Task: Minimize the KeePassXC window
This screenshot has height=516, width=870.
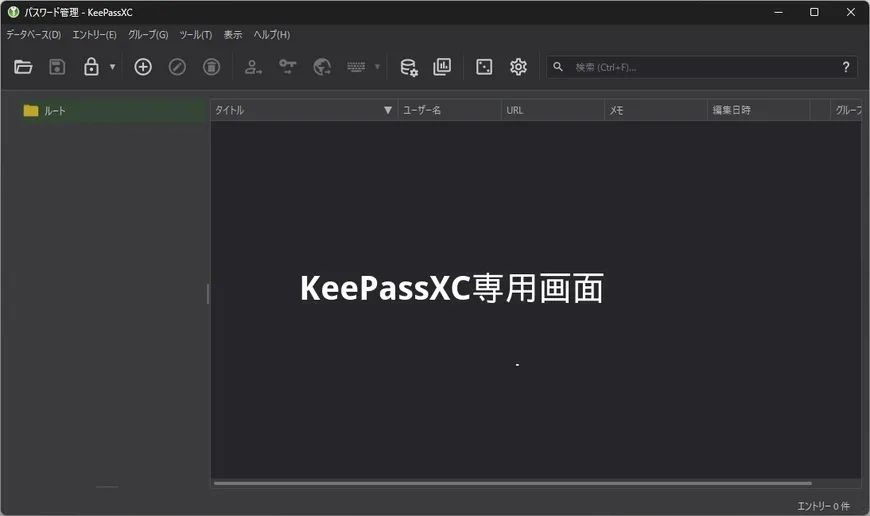Action: (x=778, y=12)
